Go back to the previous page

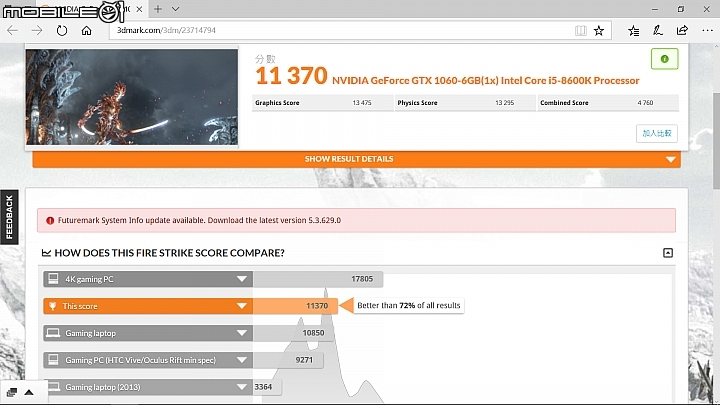tap(12, 30)
